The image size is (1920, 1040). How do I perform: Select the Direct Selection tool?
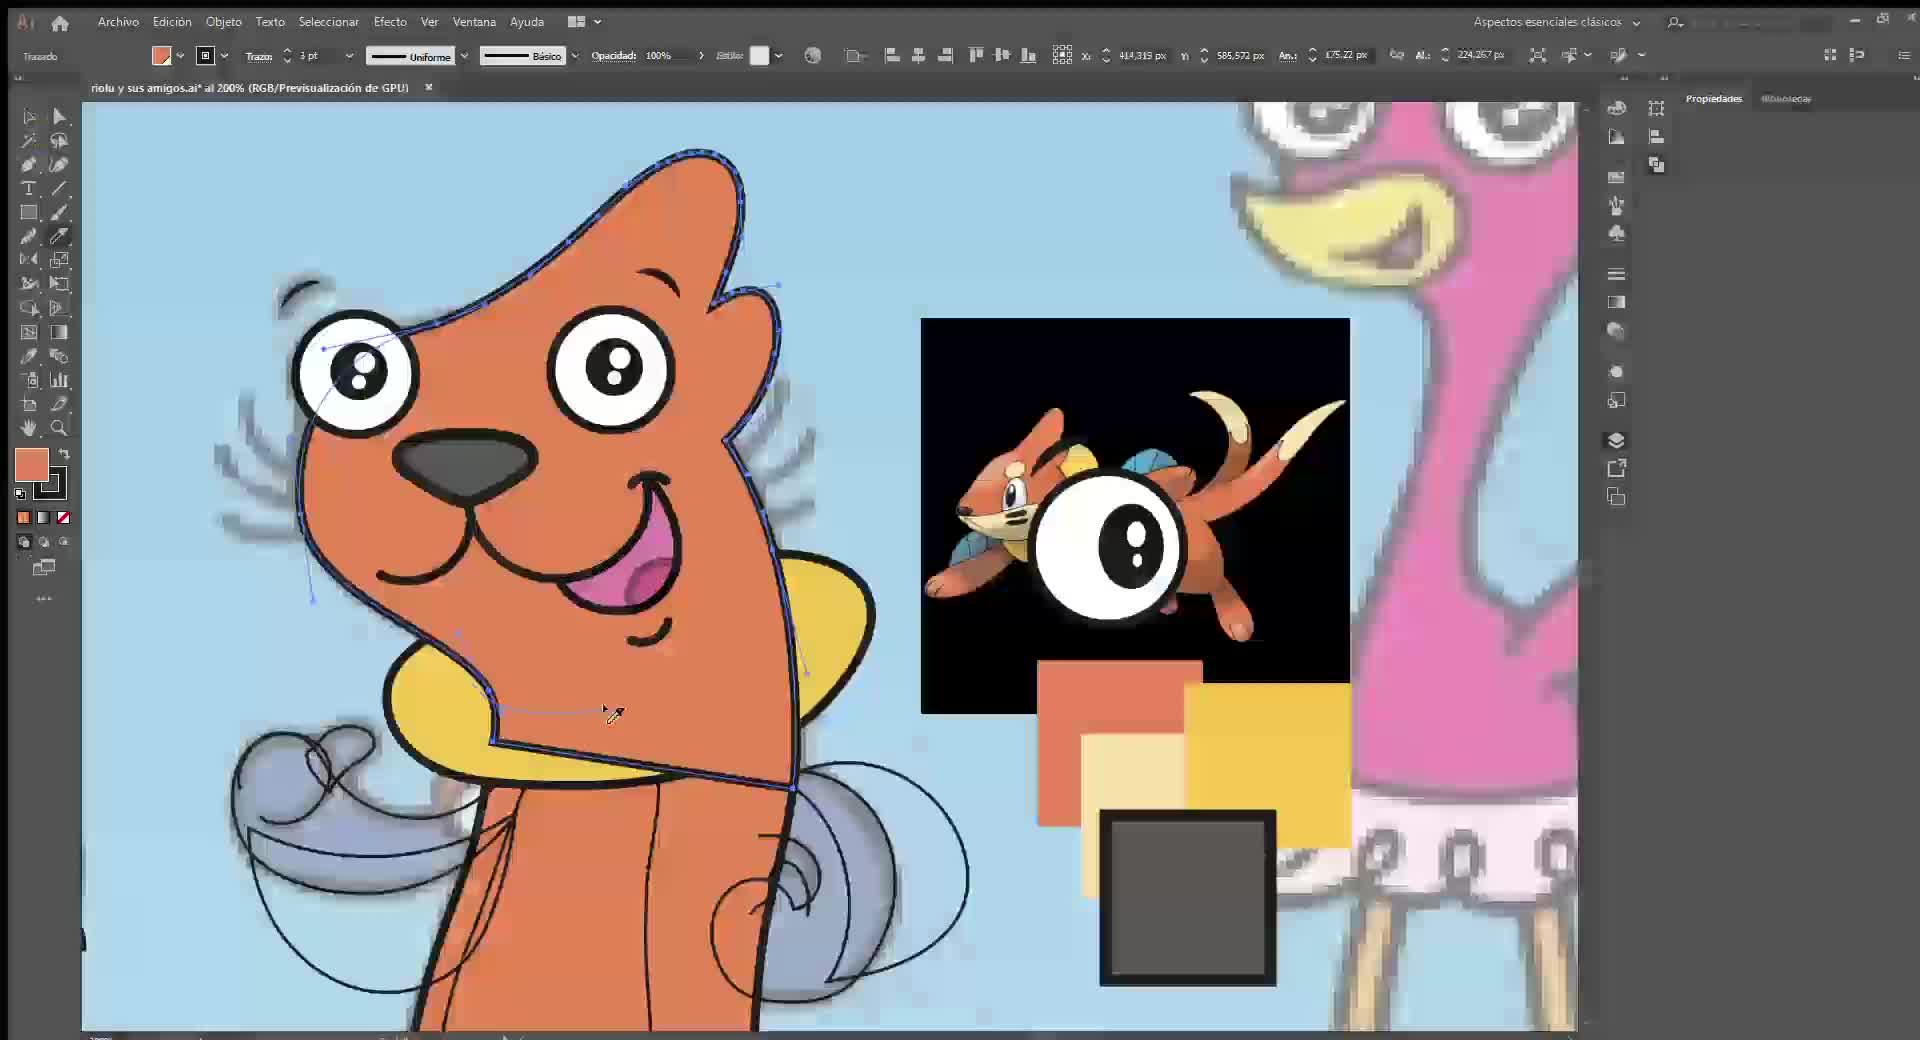click(x=59, y=117)
